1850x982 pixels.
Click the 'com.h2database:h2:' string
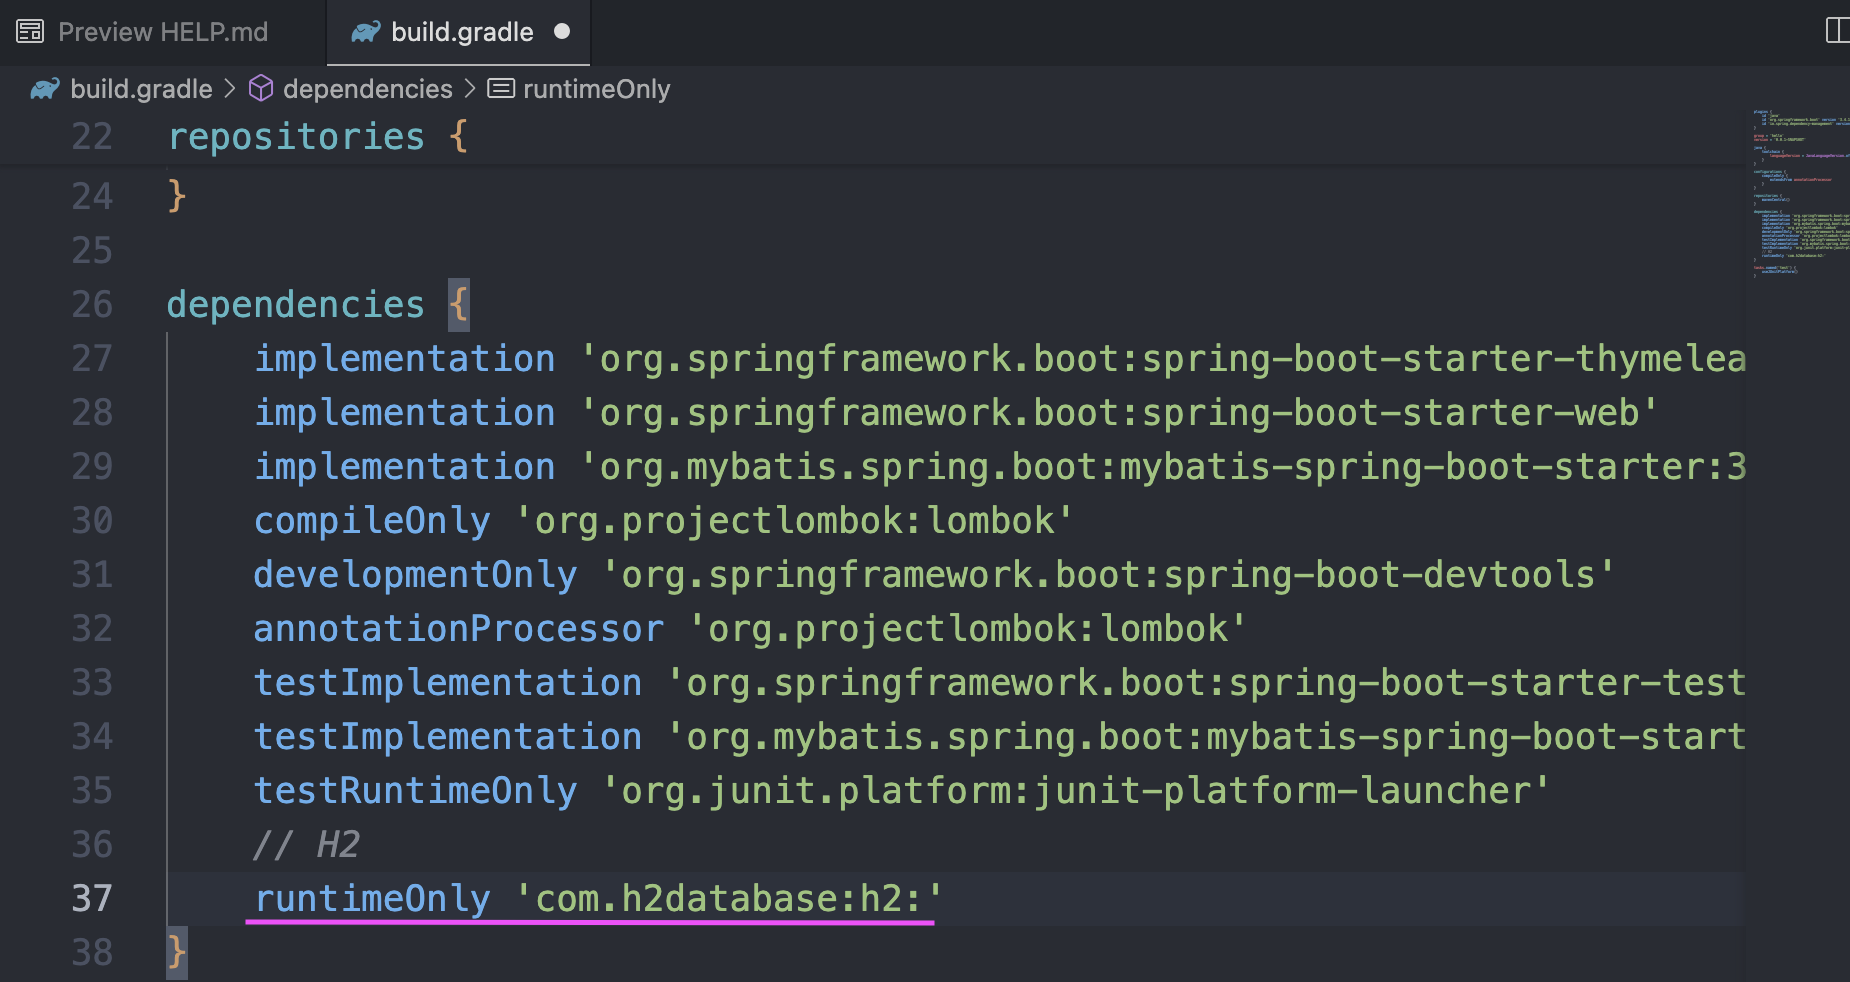(x=728, y=898)
